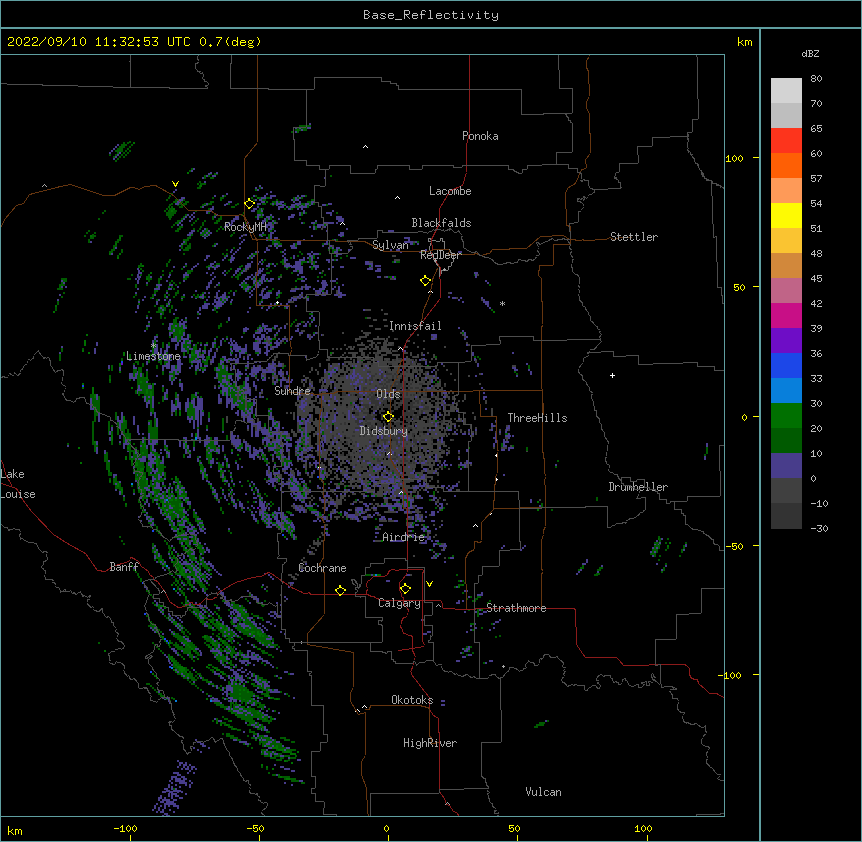Select the royal blue 33-36 dBZ swatch
Viewport: 862px width, 842px height.
click(x=786, y=365)
